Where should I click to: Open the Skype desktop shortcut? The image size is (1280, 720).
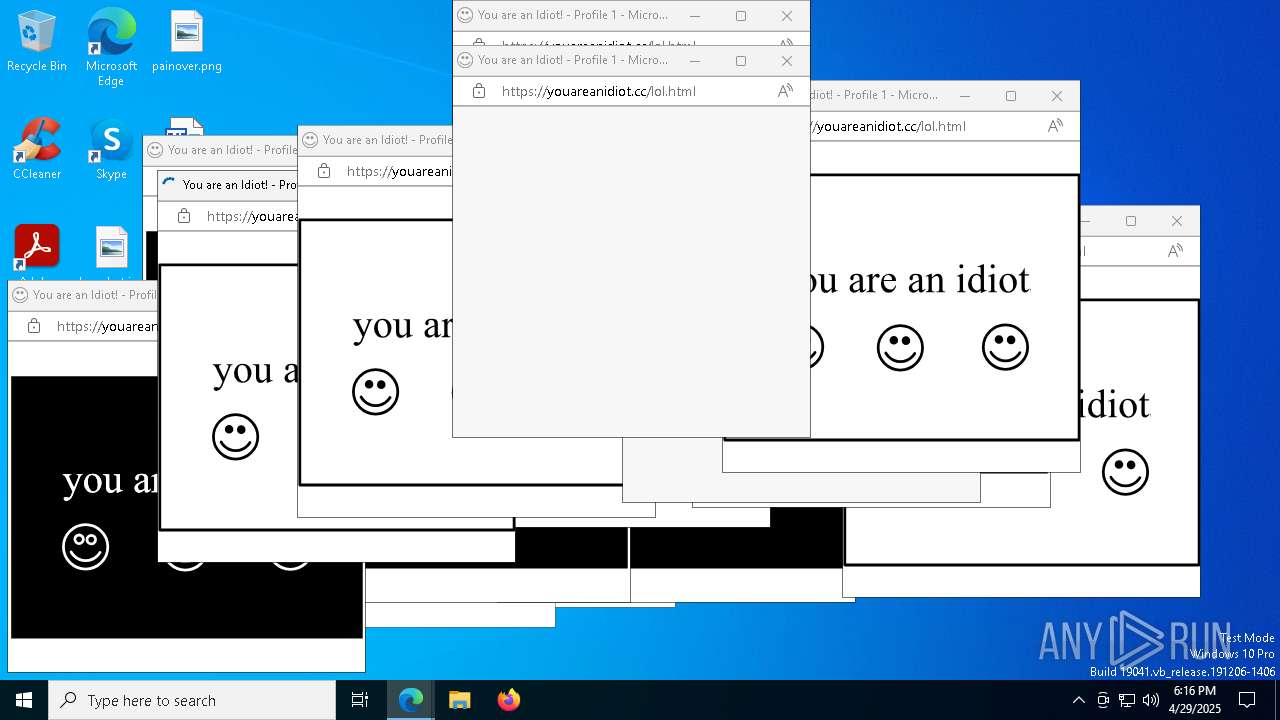[111, 149]
